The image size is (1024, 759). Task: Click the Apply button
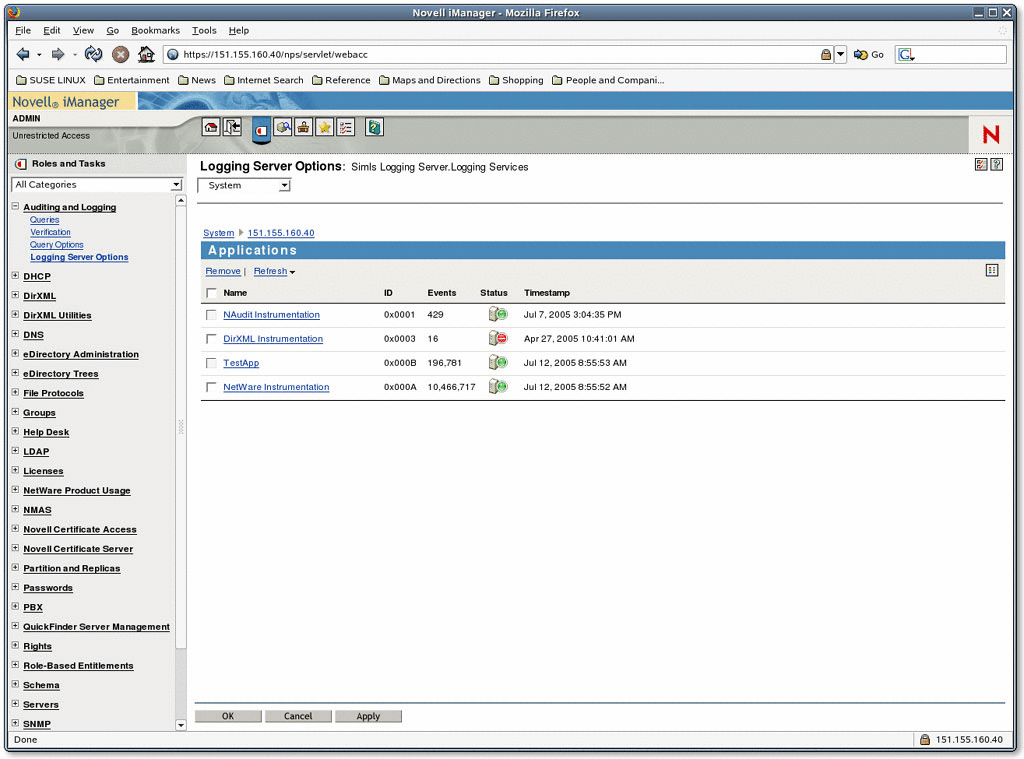pos(368,716)
